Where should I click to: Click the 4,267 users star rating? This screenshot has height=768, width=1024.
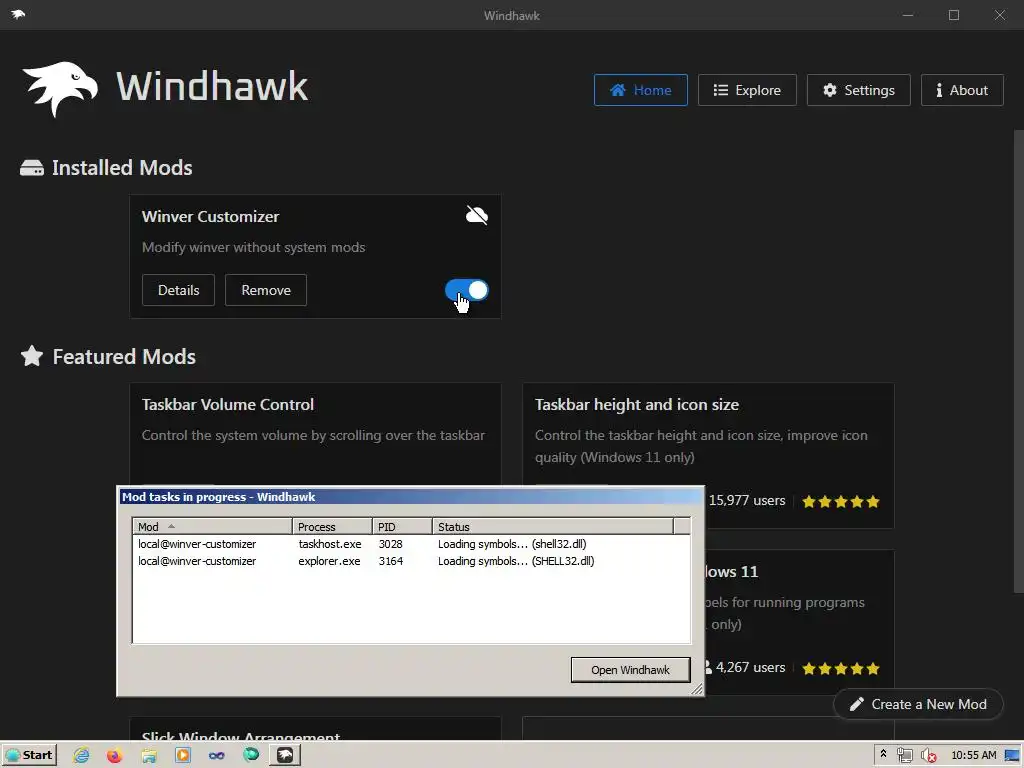pyautogui.click(x=841, y=668)
